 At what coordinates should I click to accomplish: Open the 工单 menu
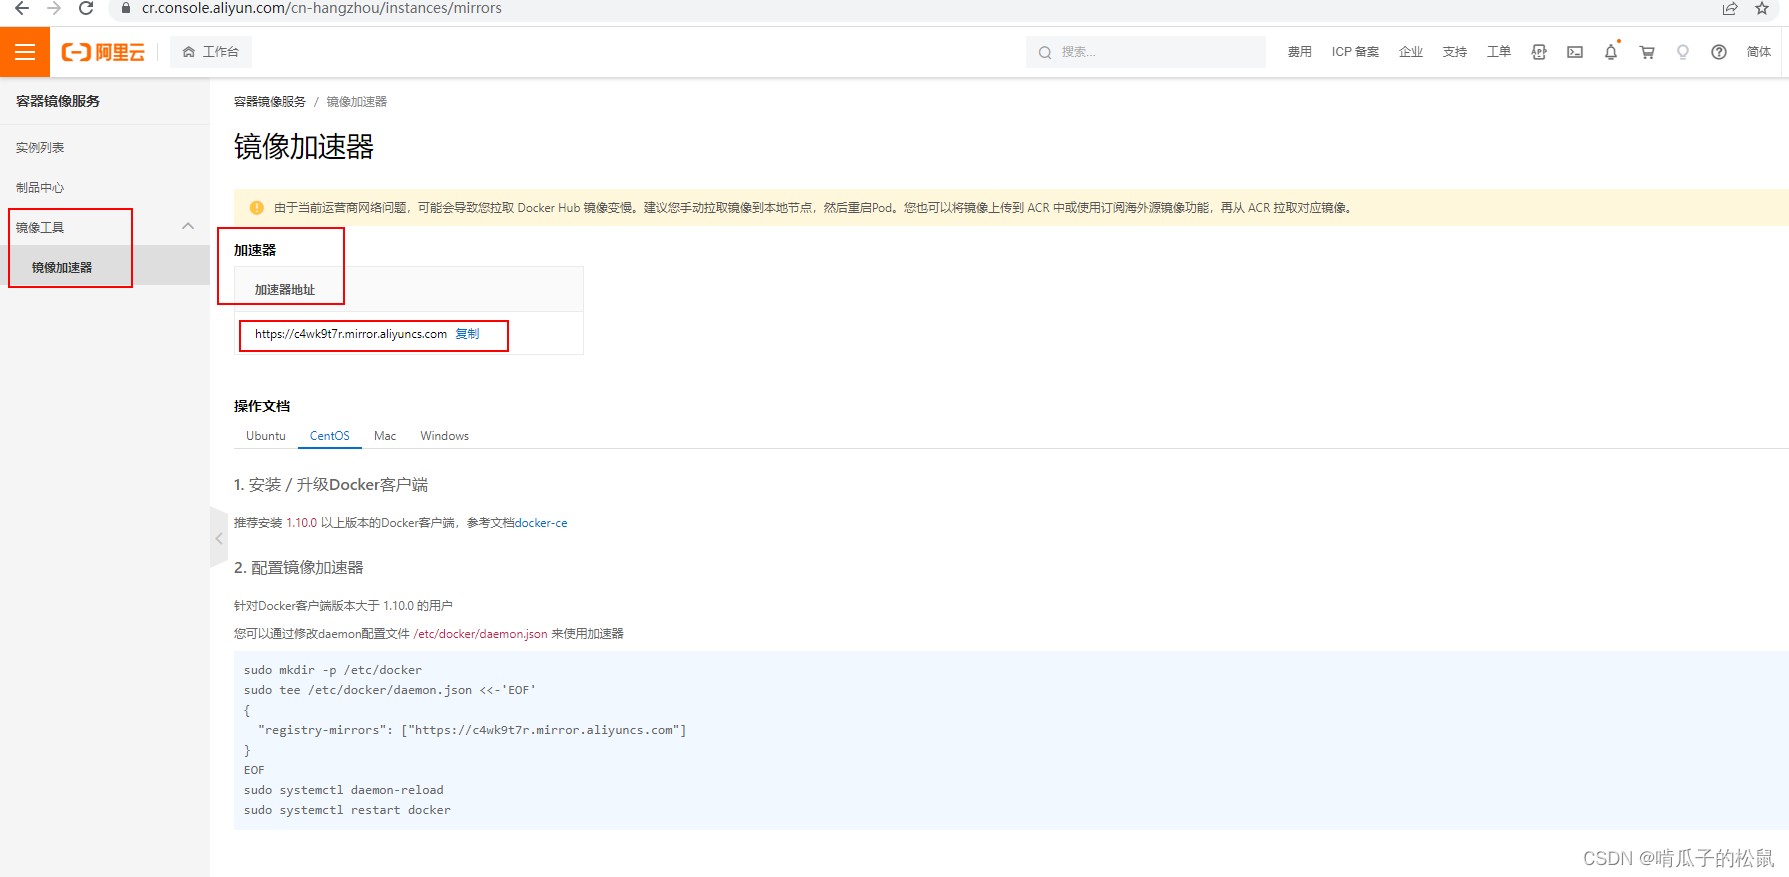tap(1499, 52)
